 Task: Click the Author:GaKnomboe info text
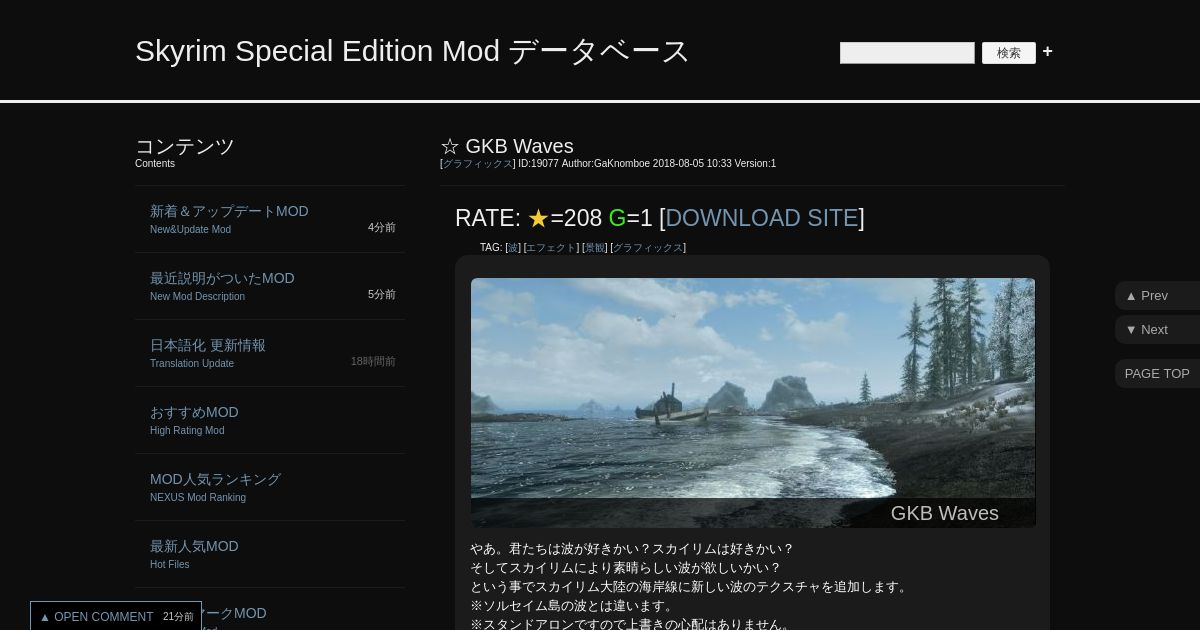click(605, 164)
